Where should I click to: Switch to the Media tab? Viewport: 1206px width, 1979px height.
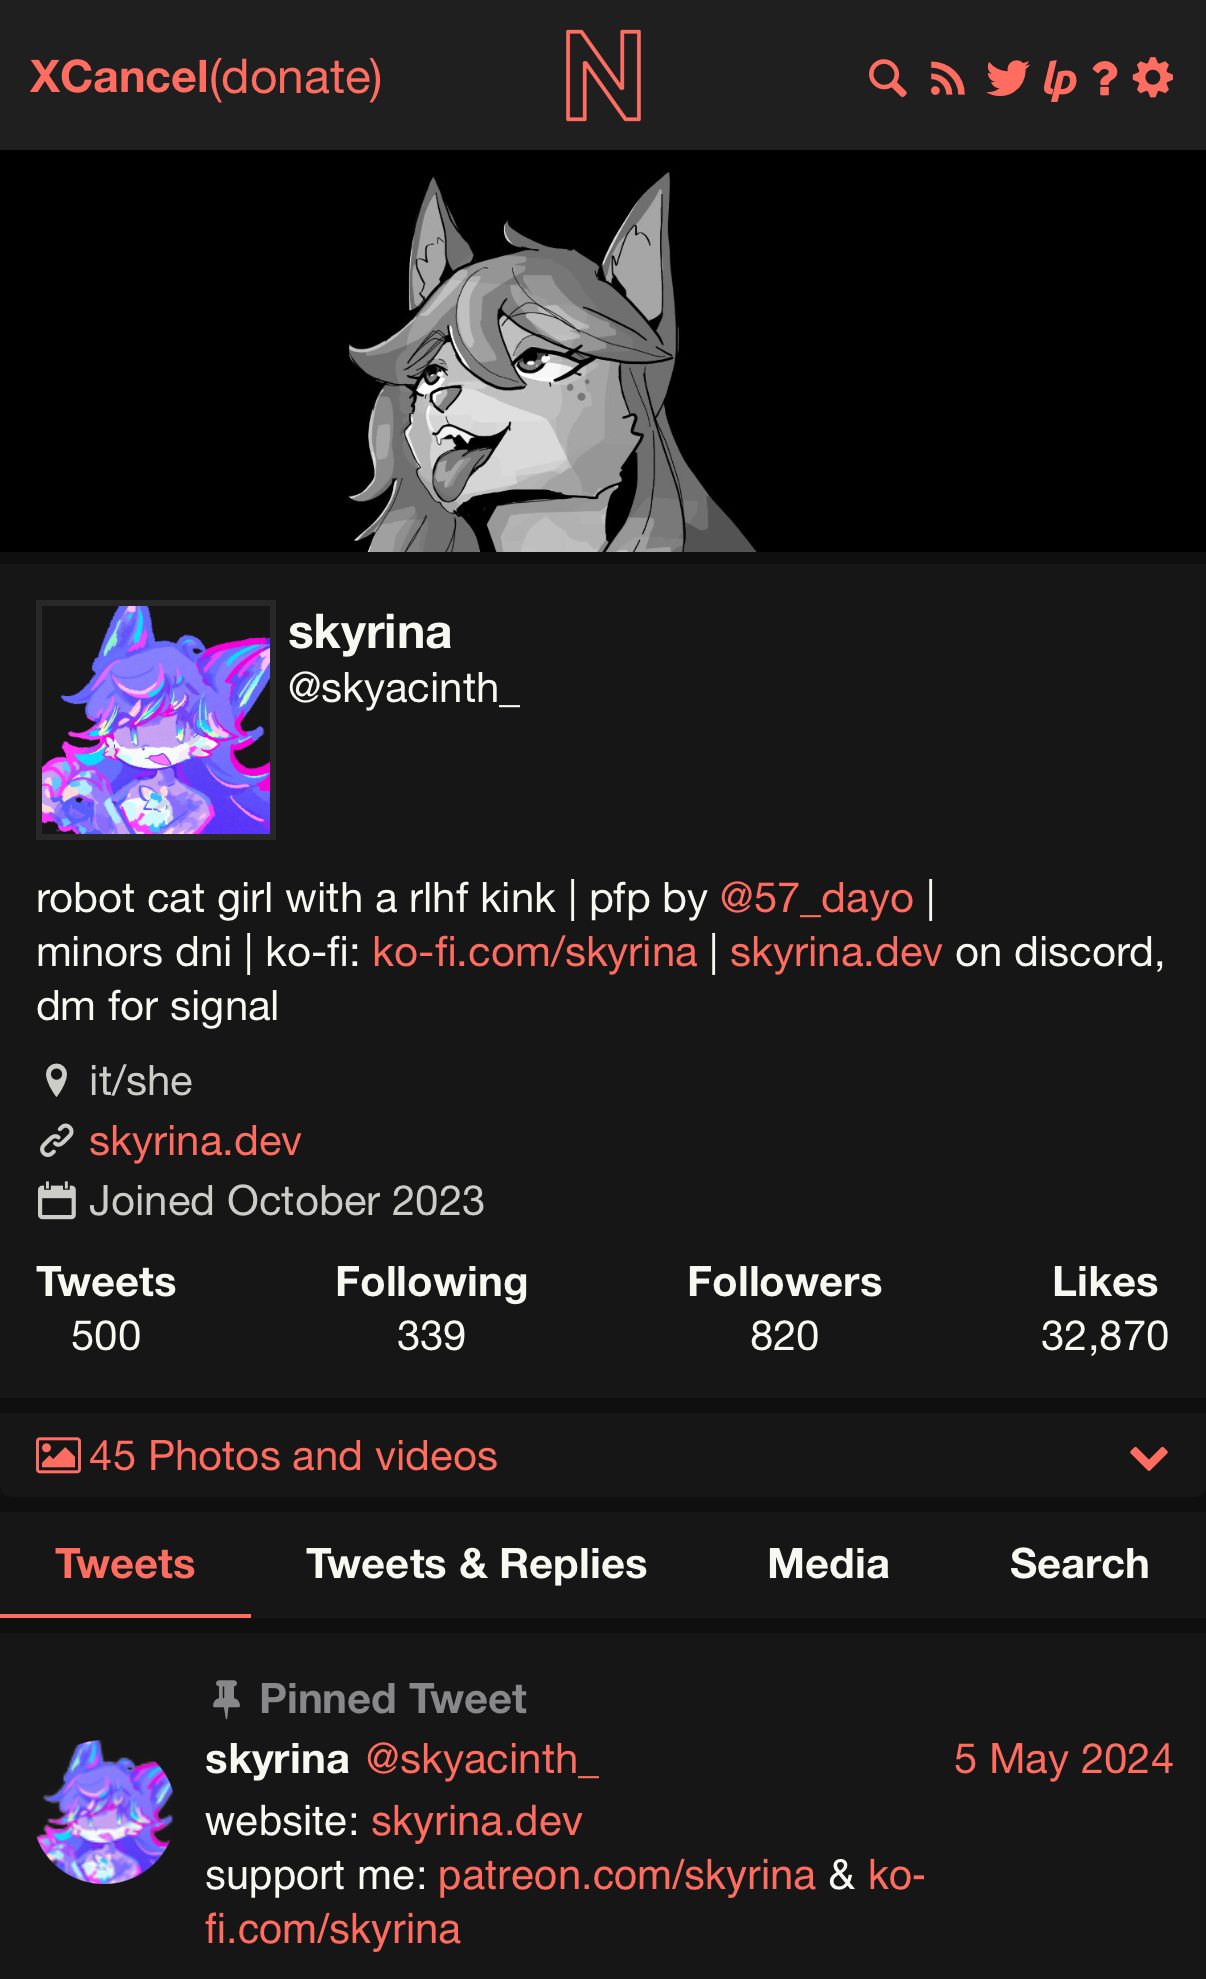pos(828,1564)
